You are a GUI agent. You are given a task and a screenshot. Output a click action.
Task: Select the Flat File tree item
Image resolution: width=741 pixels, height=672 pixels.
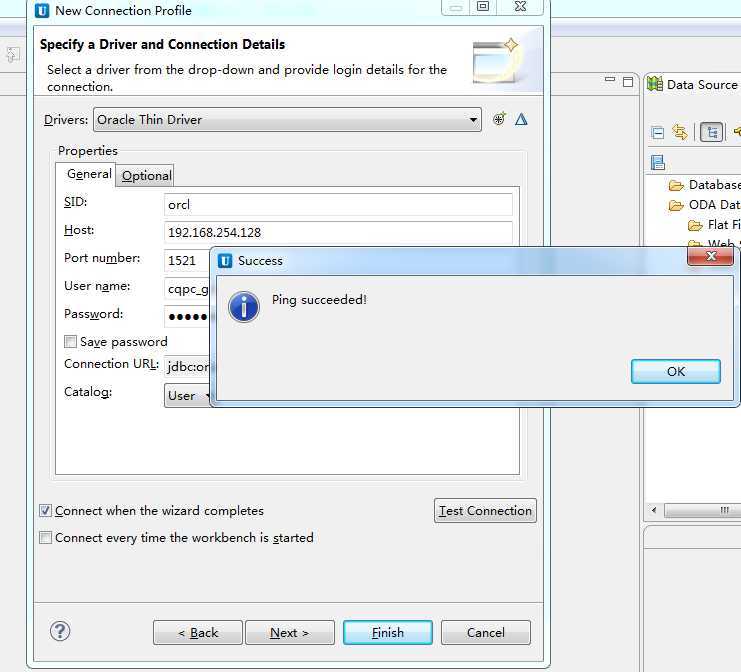pos(724,225)
